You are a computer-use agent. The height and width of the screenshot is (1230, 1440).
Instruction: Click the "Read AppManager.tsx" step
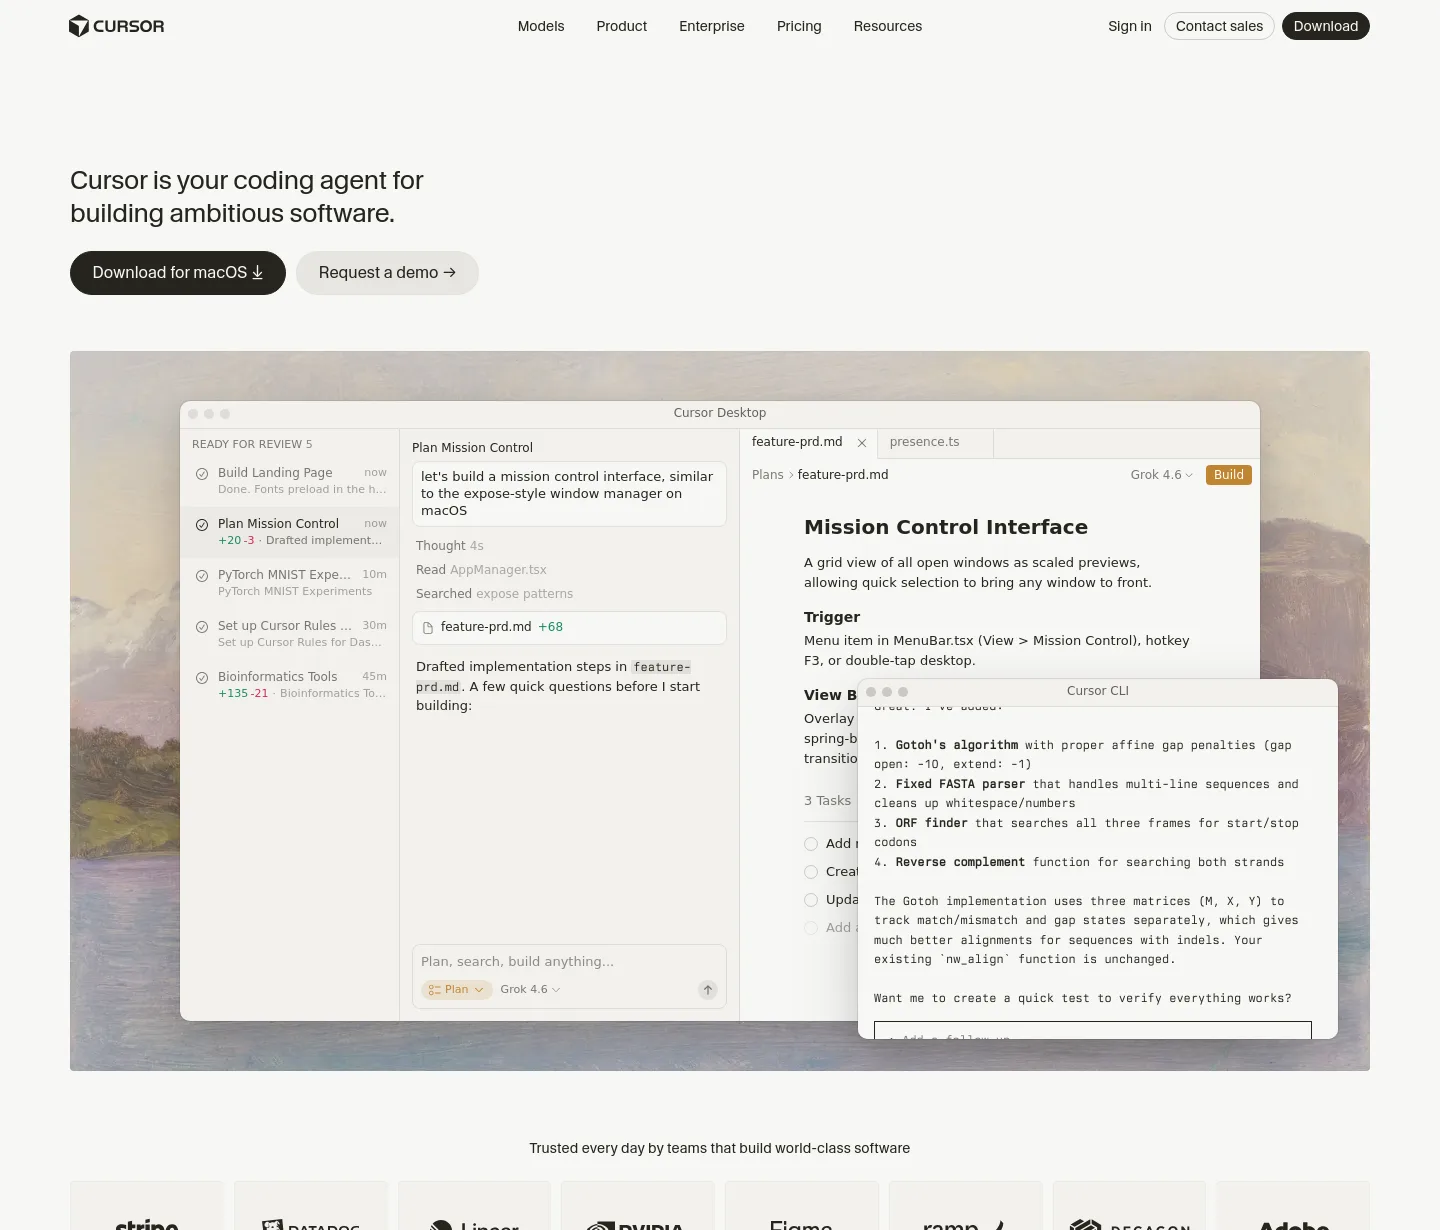(x=481, y=570)
